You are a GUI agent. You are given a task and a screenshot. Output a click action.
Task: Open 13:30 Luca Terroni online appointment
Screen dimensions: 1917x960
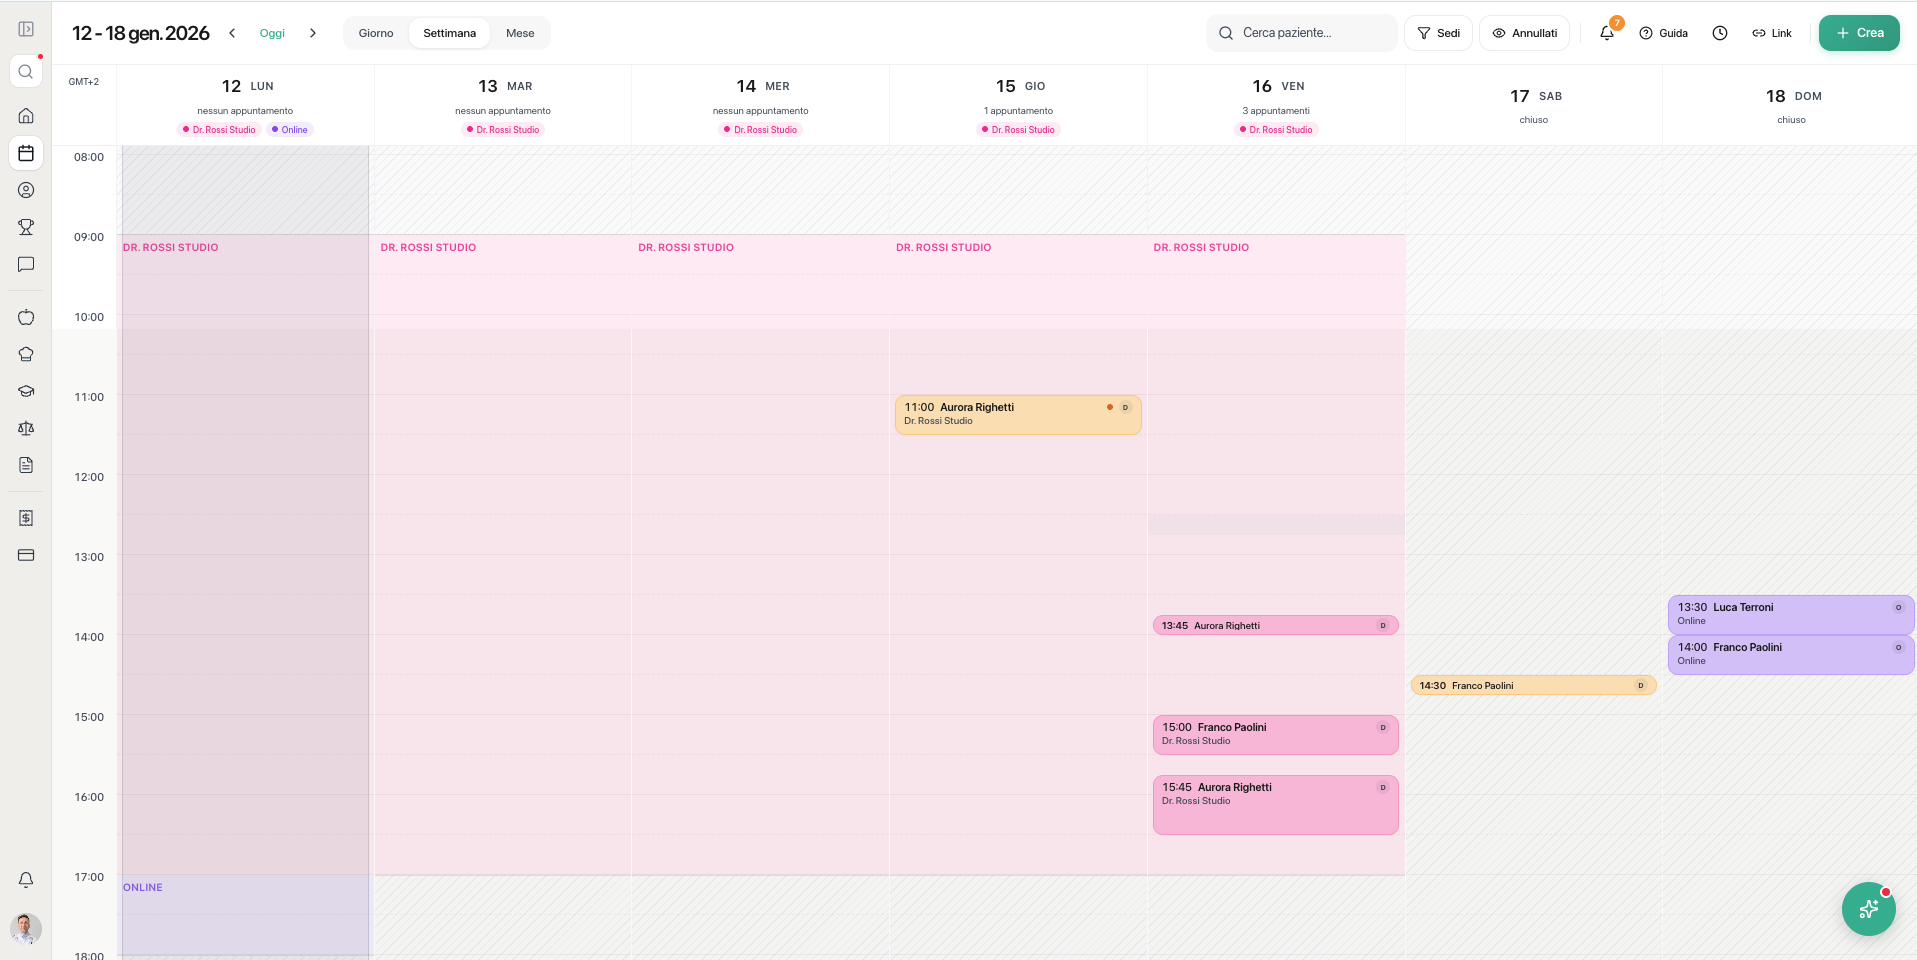[x=1791, y=615]
